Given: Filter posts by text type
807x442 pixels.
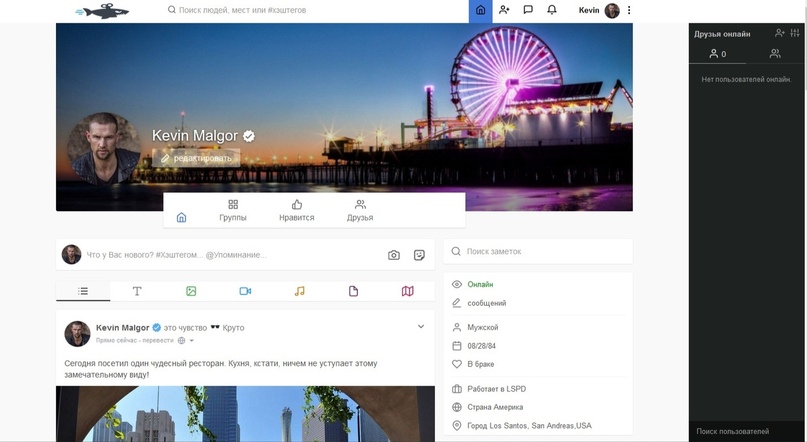Looking at the screenshot, I should point(137,291).
